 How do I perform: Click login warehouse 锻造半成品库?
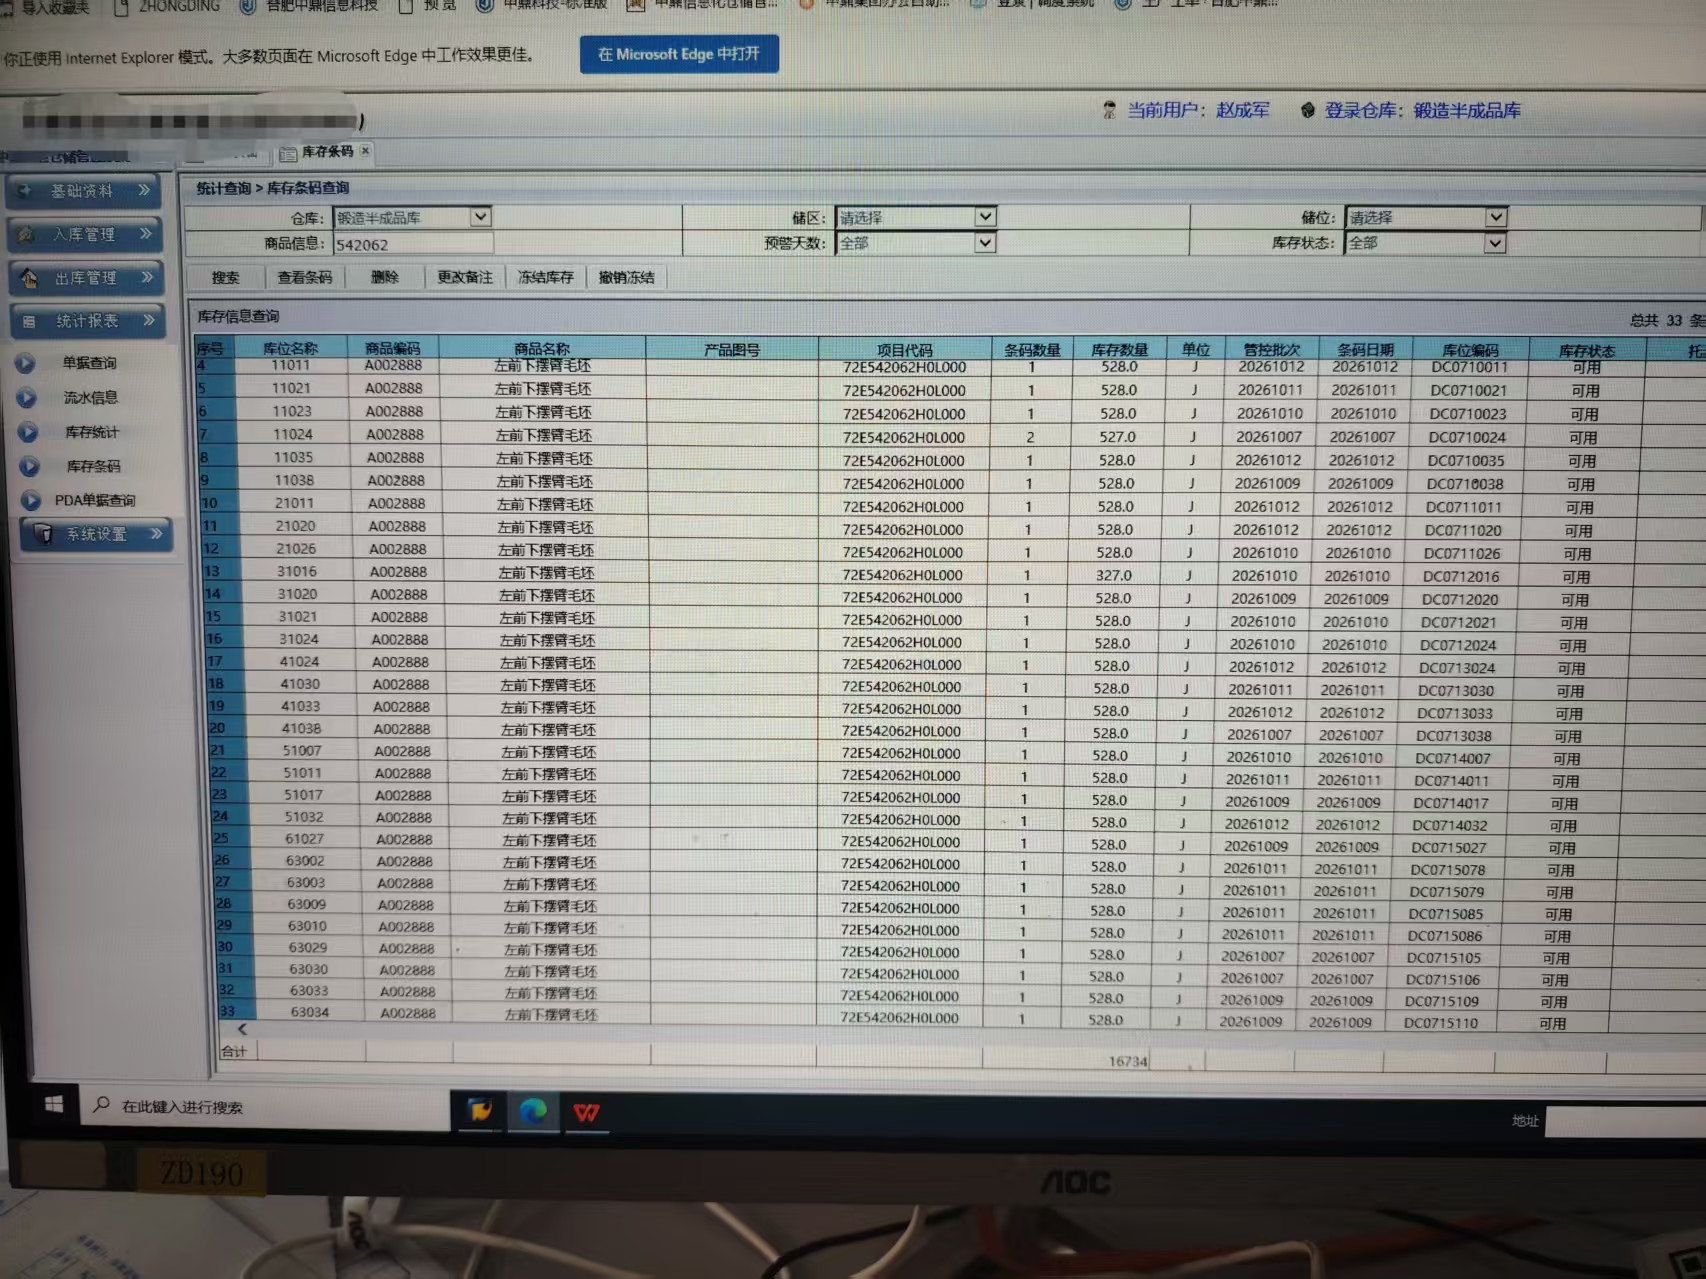[x=1466, y=110]
